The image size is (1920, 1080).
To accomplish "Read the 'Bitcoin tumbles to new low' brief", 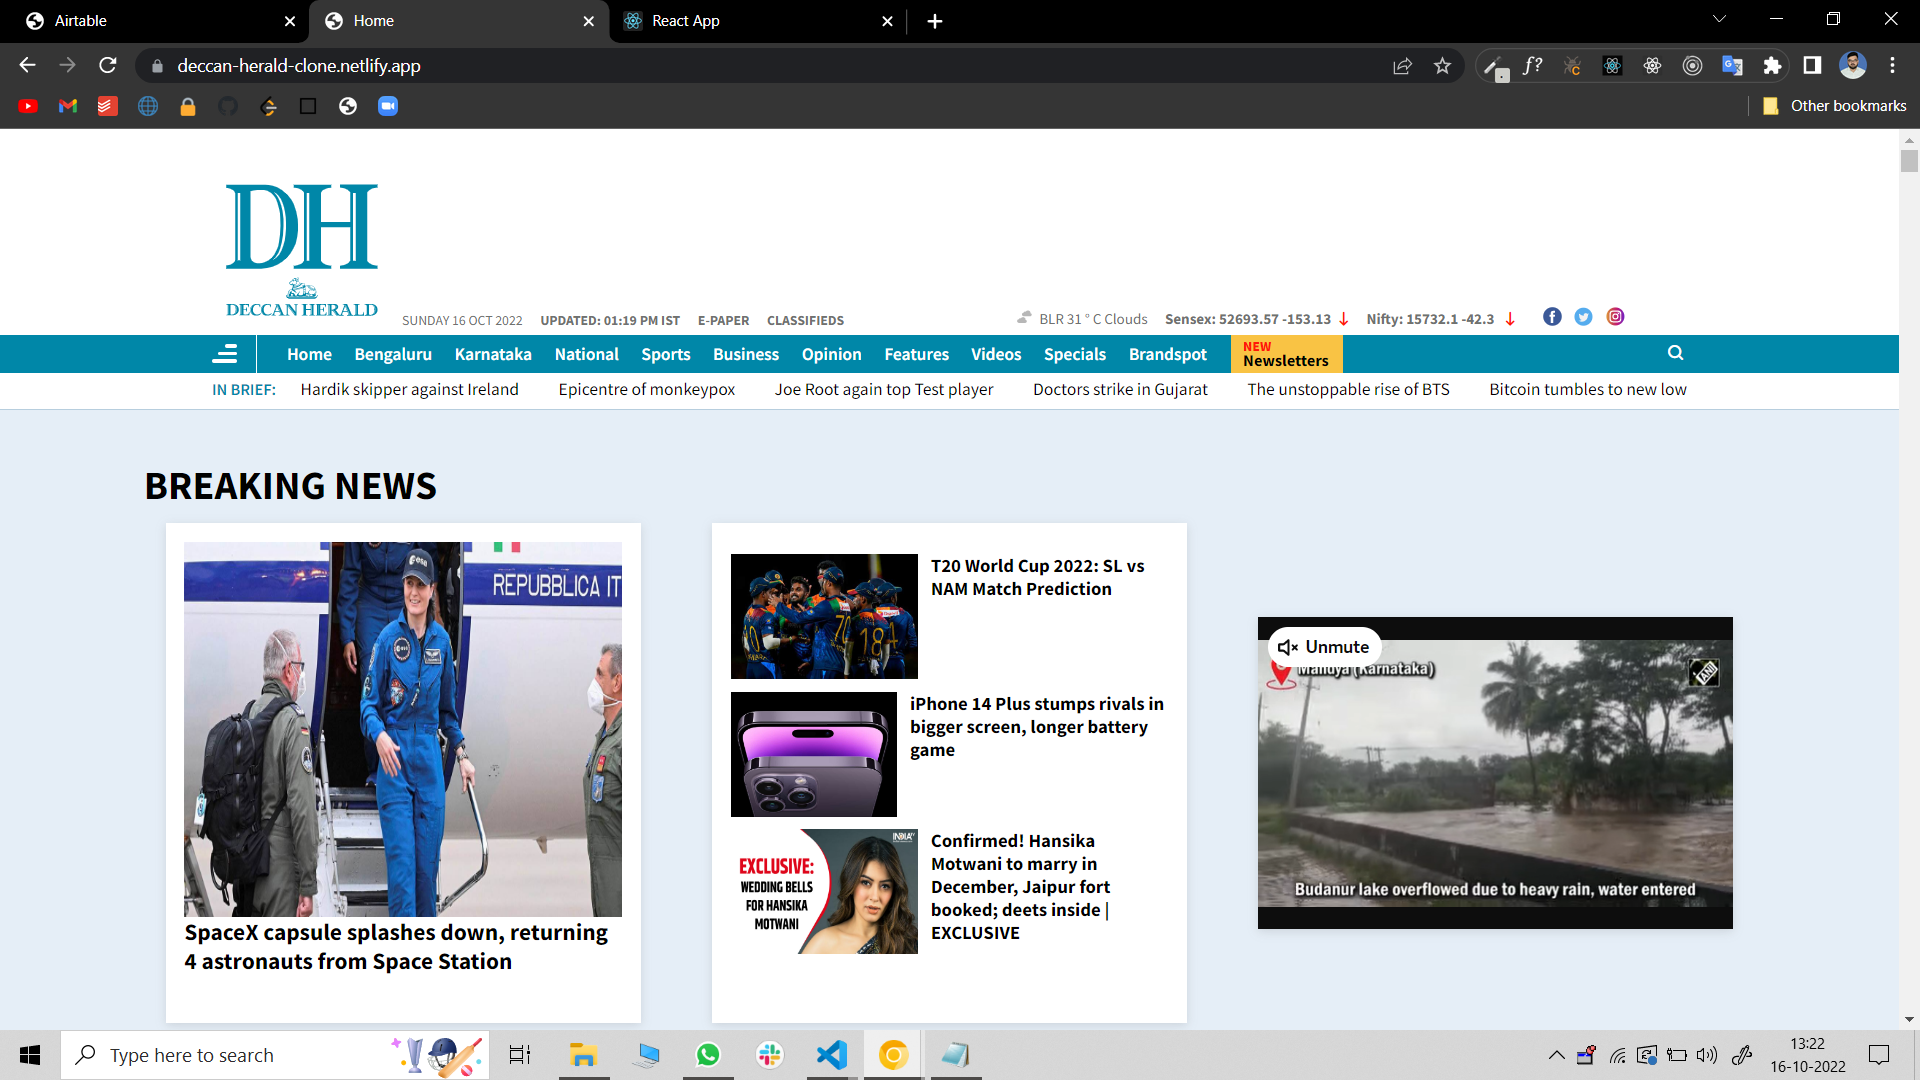I will pyautogui.click(x=1587, y=389).
